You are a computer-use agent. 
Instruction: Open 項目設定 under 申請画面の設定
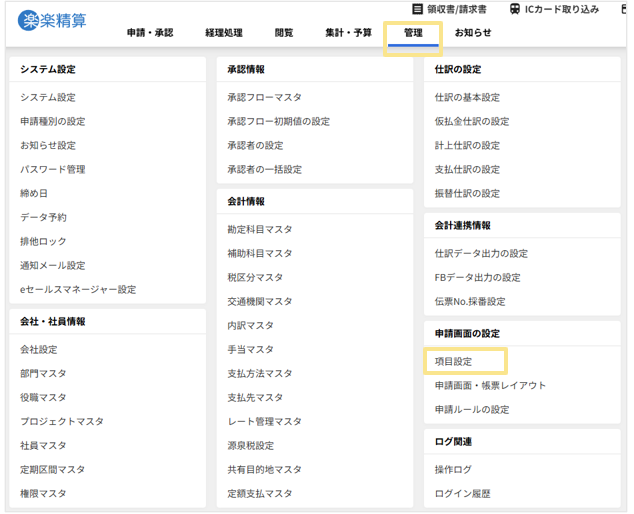(x=453, y=361)
